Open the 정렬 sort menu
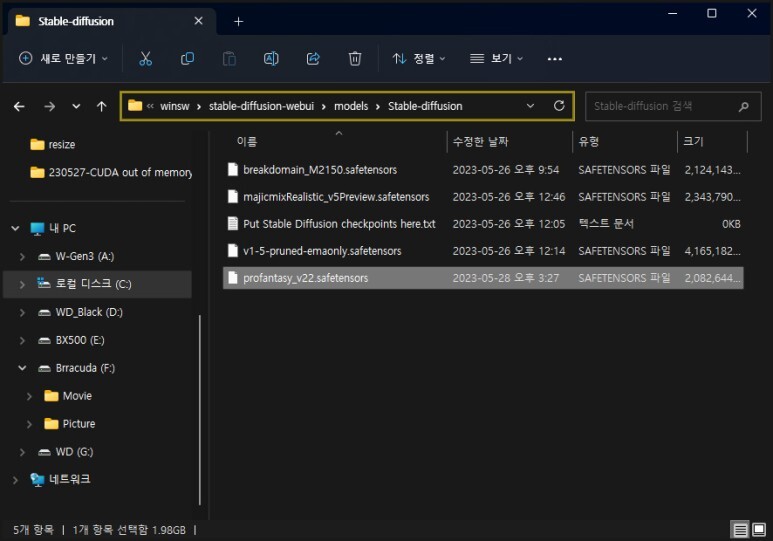 (x=419, y=59)
